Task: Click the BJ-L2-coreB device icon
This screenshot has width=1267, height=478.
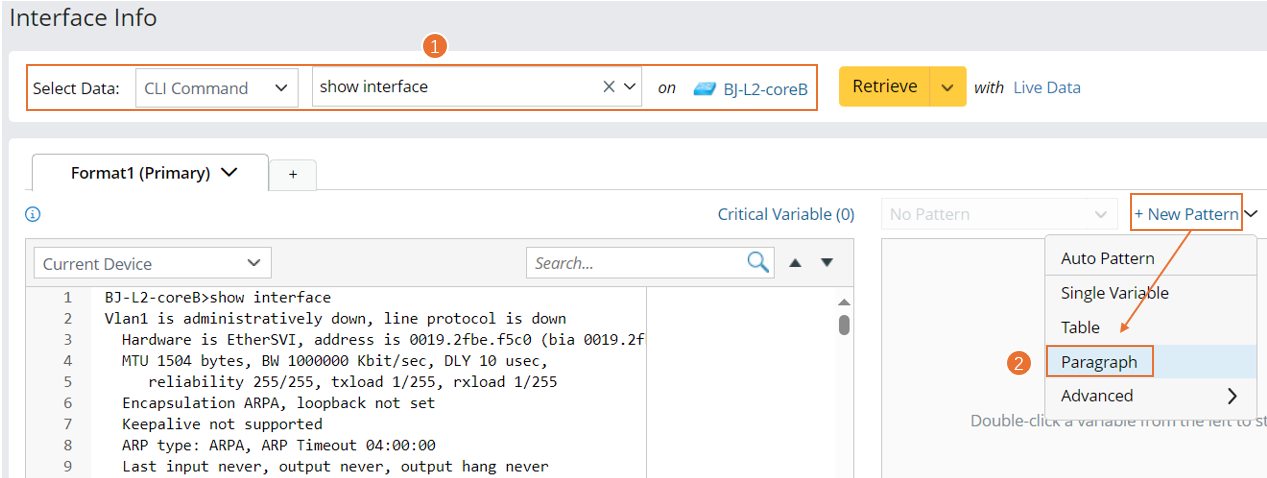Action: pos(705,88)
